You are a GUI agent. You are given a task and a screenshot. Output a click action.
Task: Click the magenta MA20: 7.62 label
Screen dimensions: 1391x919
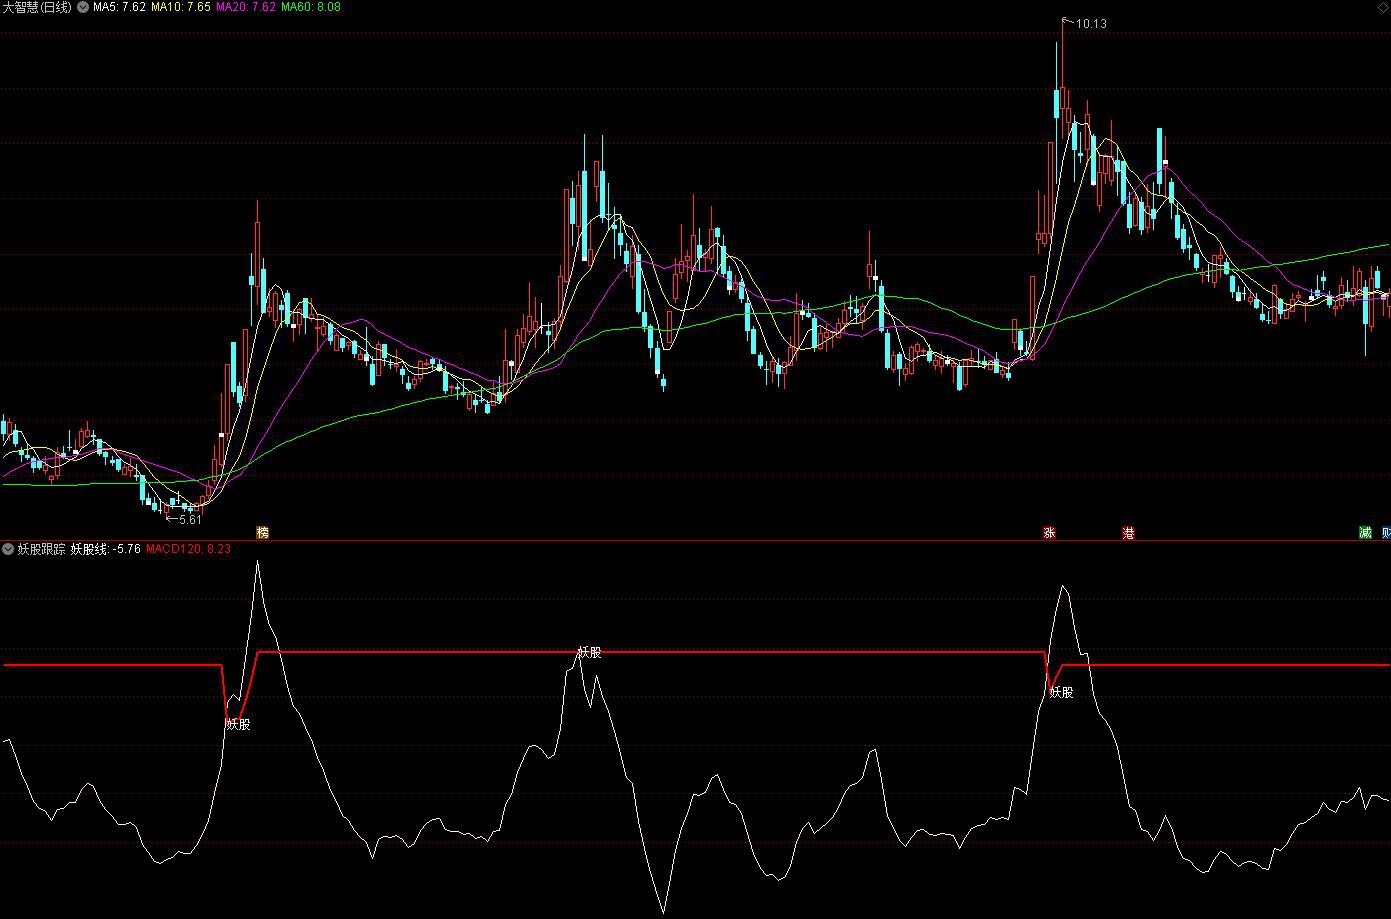246,7
